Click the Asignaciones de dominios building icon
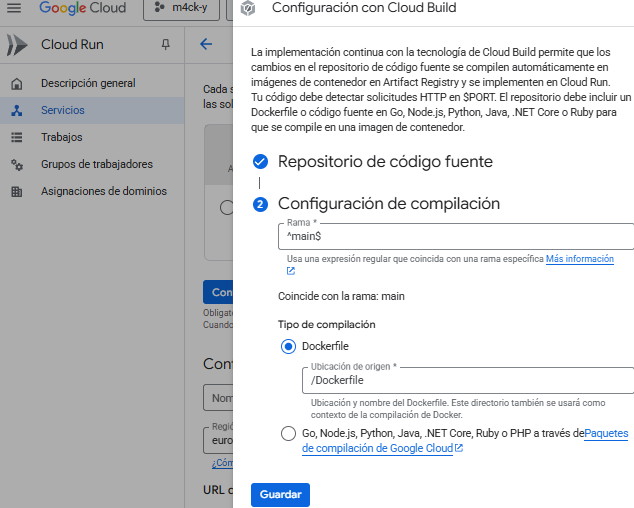Screen dimensions: 634x508 coord(17,191)
